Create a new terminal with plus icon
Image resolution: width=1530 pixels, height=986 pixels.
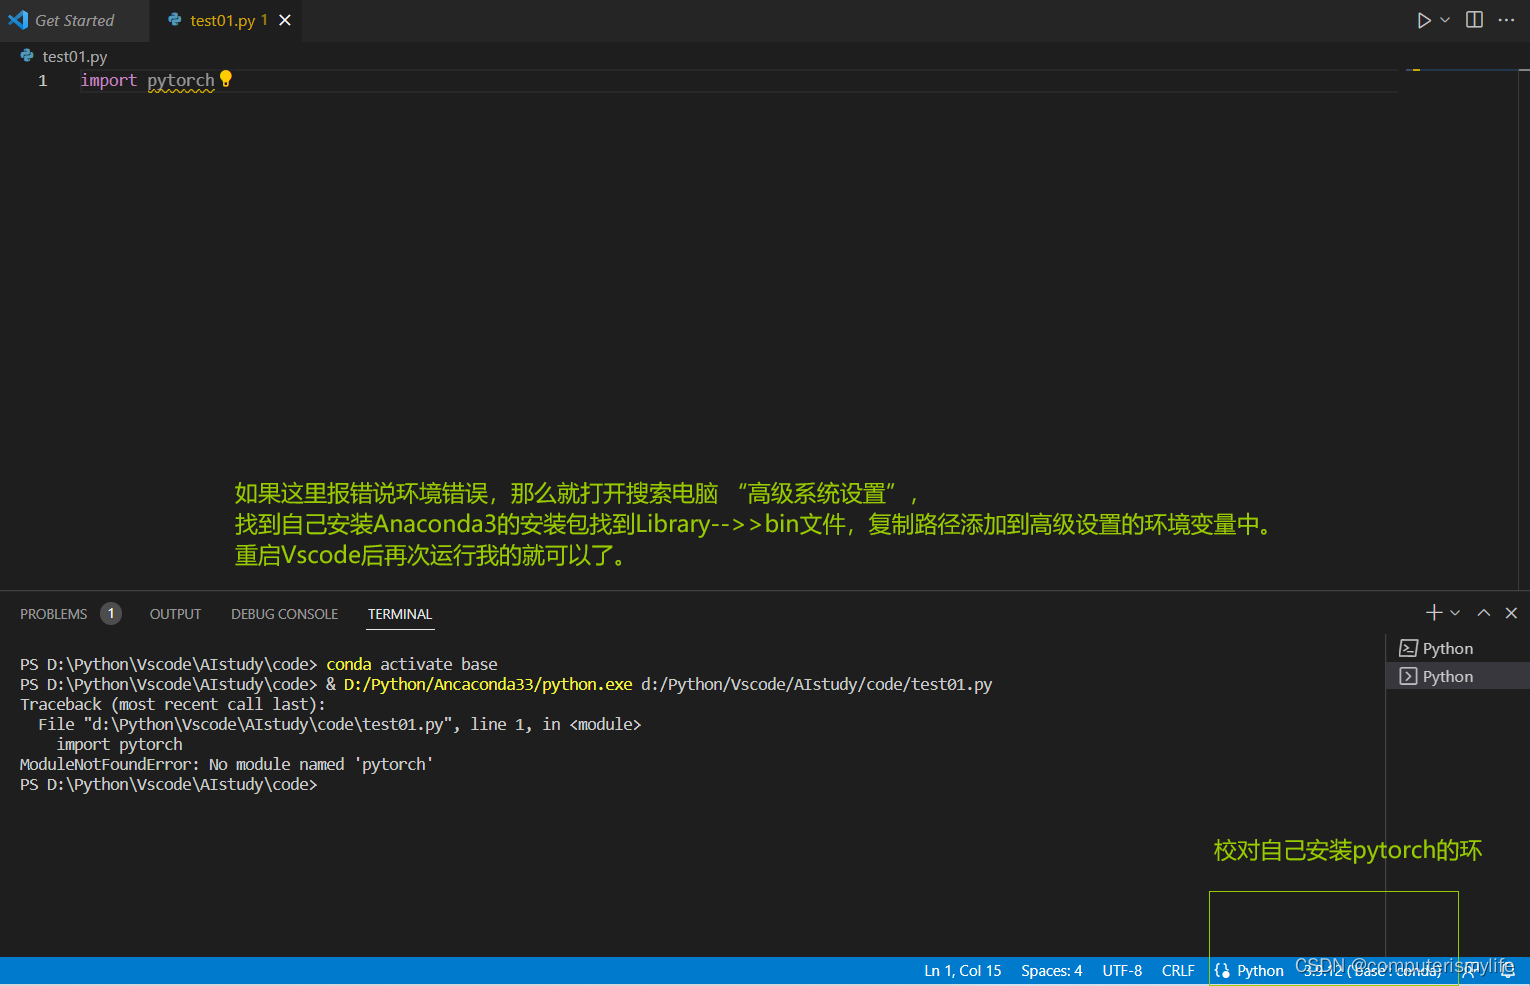(x=1434, y=613)
